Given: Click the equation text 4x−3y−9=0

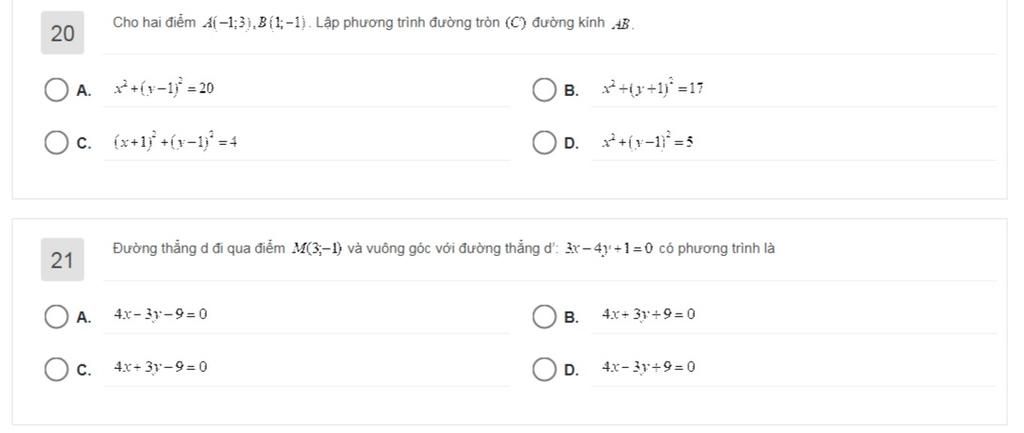Looking at the screenshot, I should tap(161, 315).
